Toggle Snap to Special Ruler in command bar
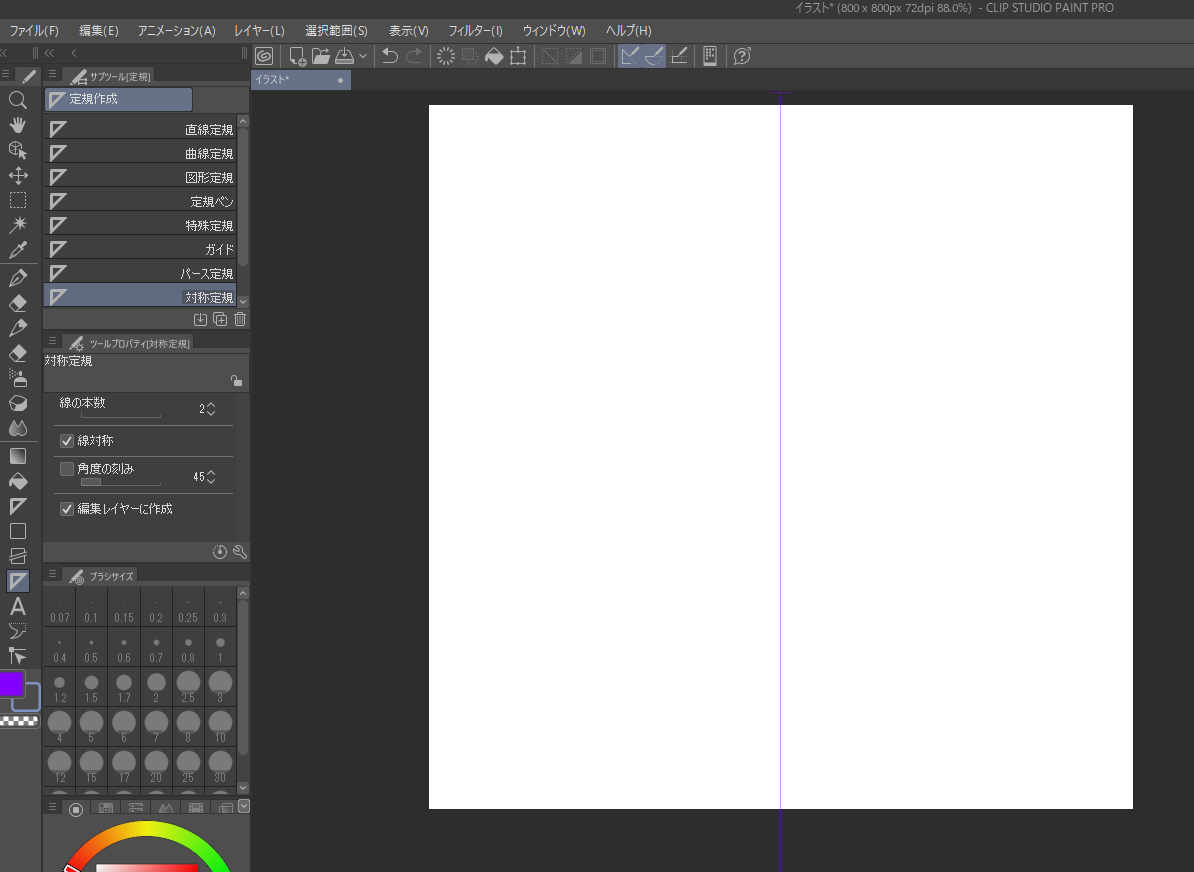 (654, 56)
